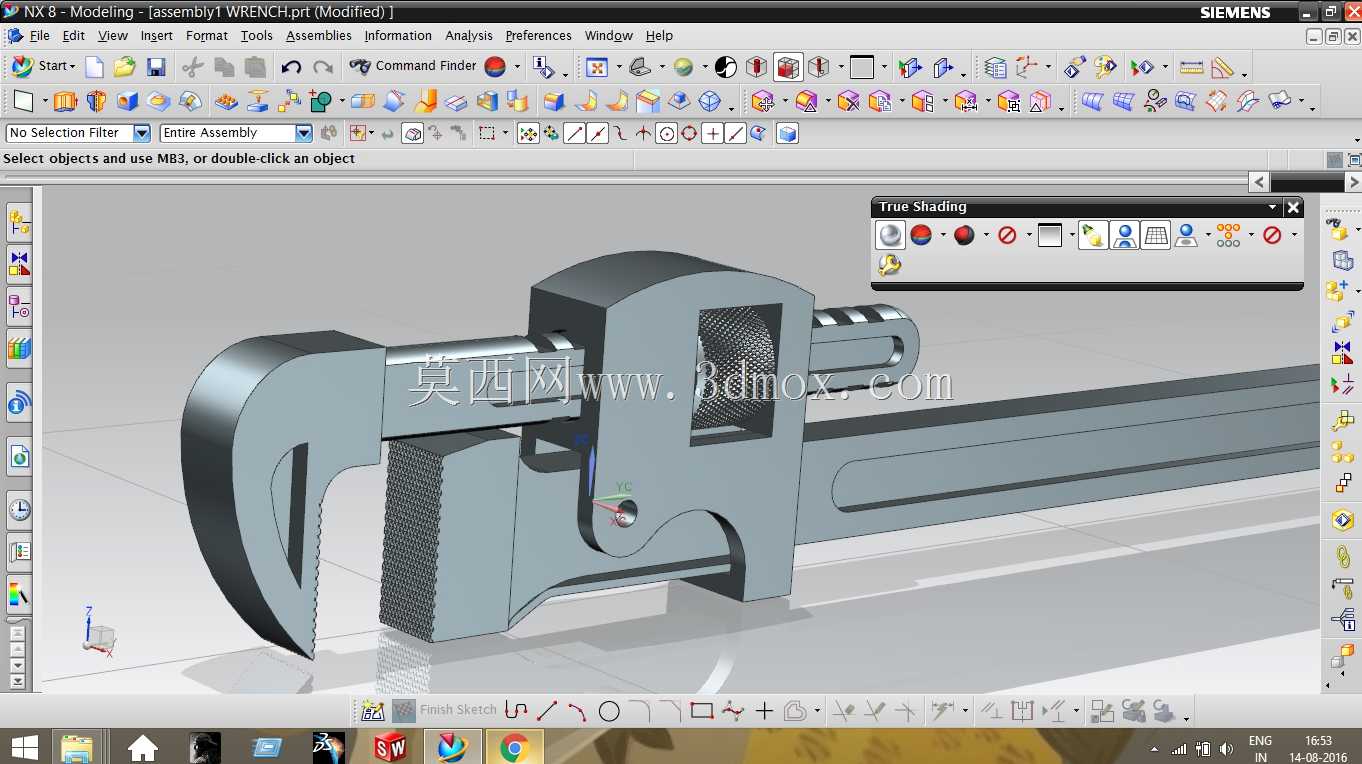Screen dimensions: 1362x764
Task: Click the Open folder icon
Action: [124, 67]
